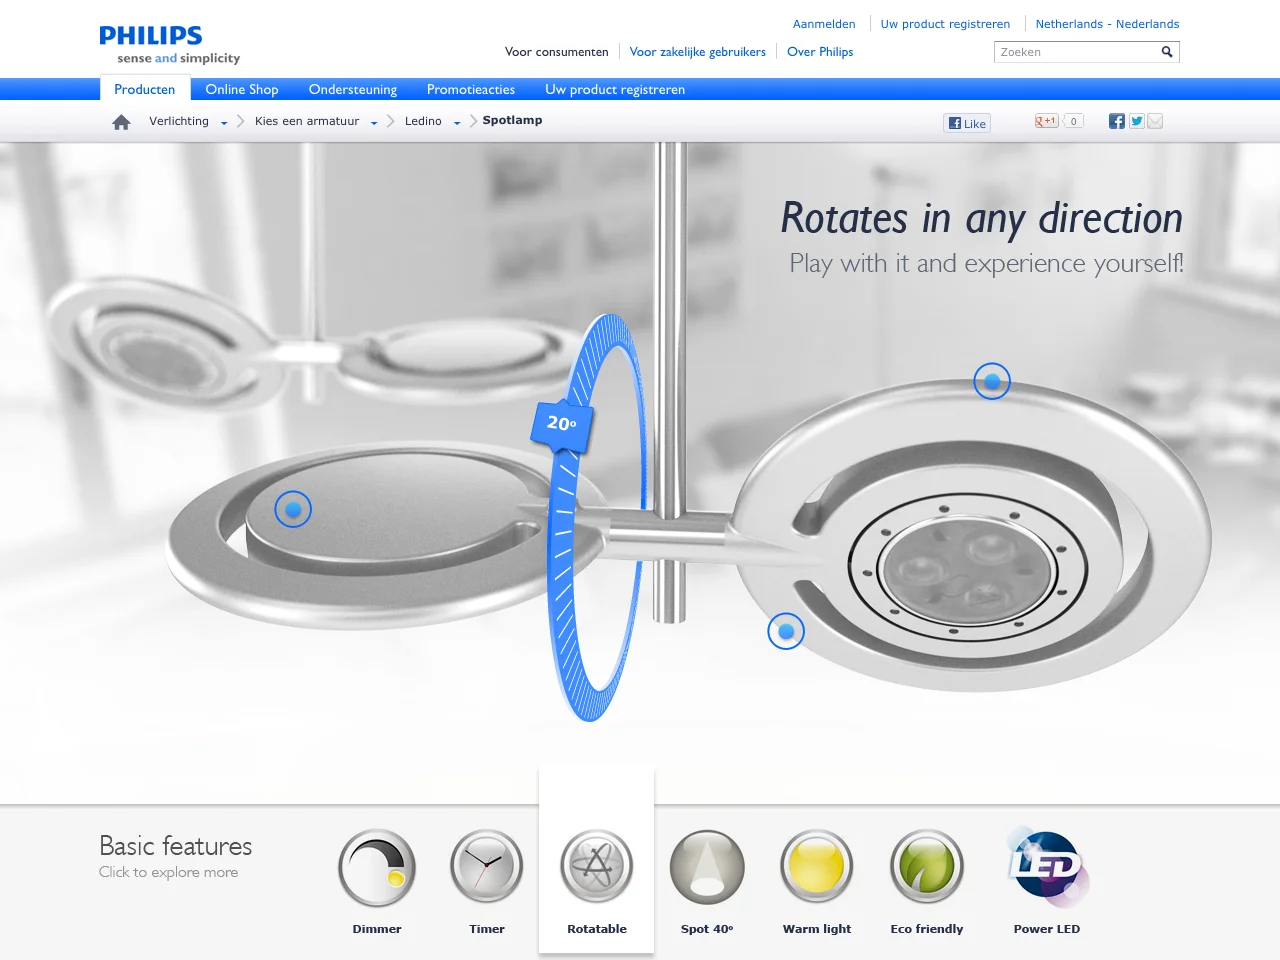Open the Ondersteuning menu

click(x=352, y=89)
